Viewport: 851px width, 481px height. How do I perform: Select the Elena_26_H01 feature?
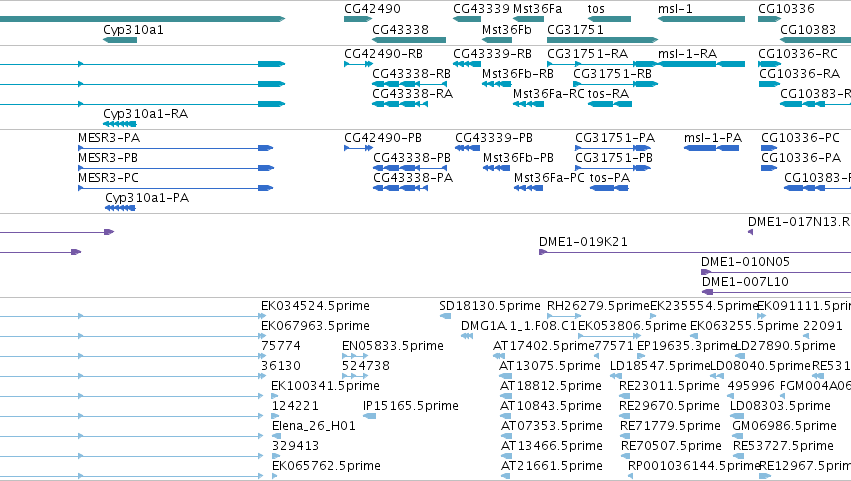click(276, 436)
